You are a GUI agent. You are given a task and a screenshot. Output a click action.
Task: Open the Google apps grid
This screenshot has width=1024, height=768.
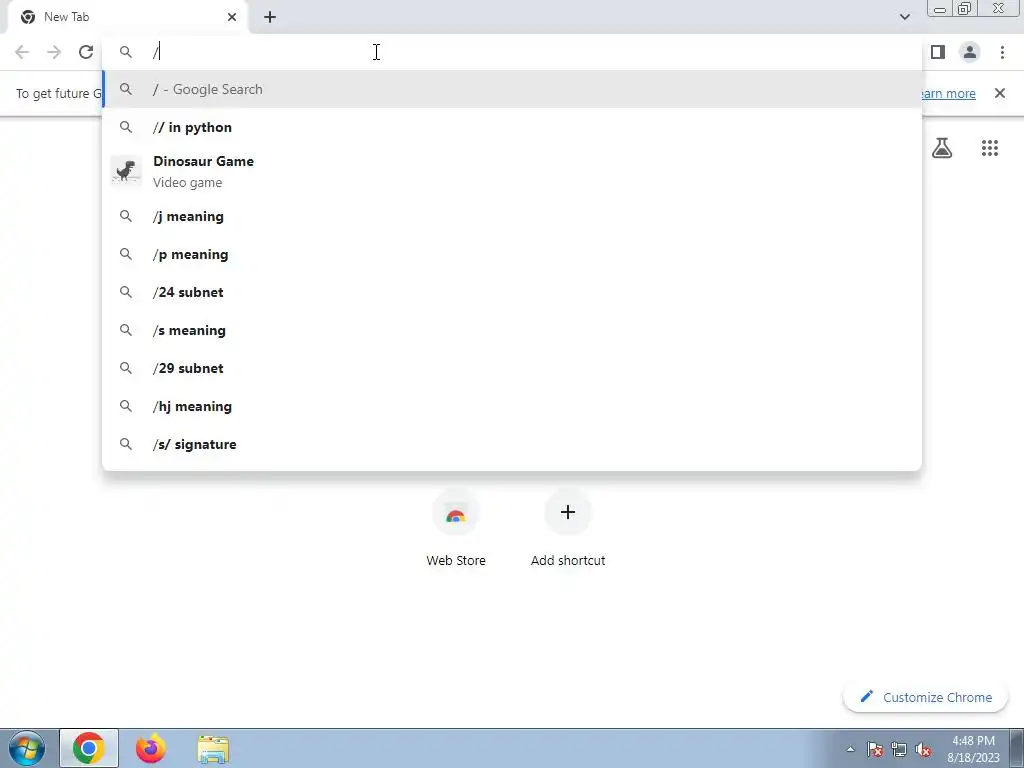990,148
